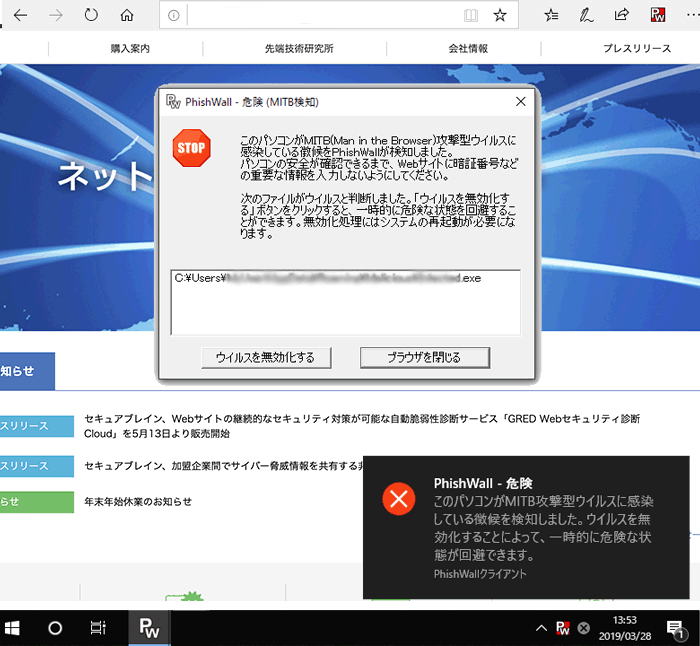Open the 購入案内 menu item

pyautogui.click(x=130, y=48)
